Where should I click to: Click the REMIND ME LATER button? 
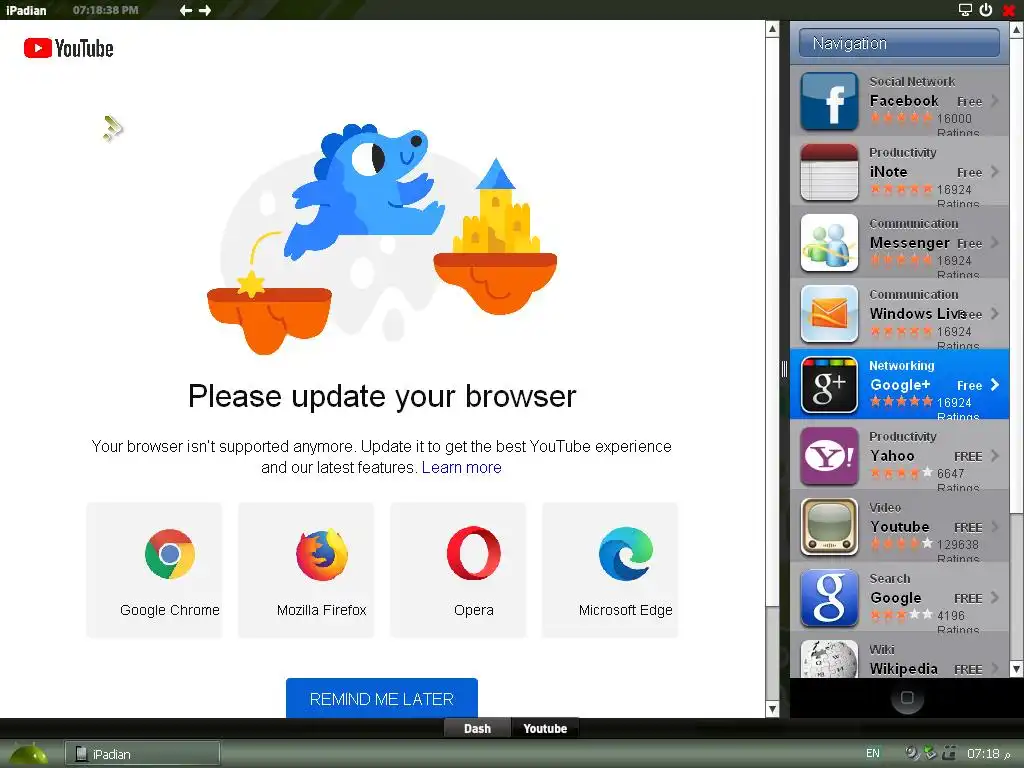(382, 698)
